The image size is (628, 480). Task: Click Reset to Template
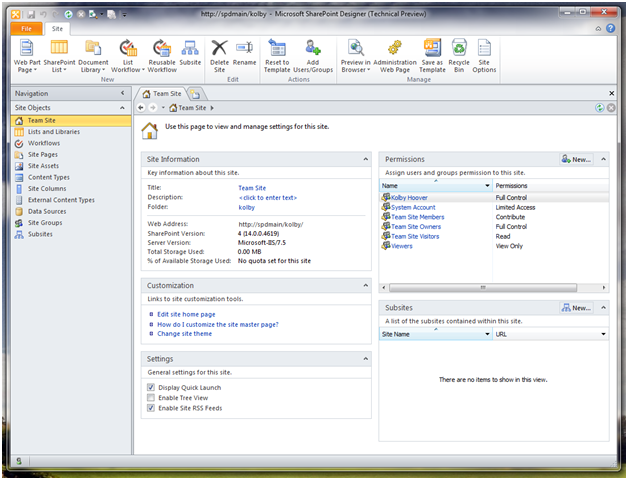click(x=277, y=56)
